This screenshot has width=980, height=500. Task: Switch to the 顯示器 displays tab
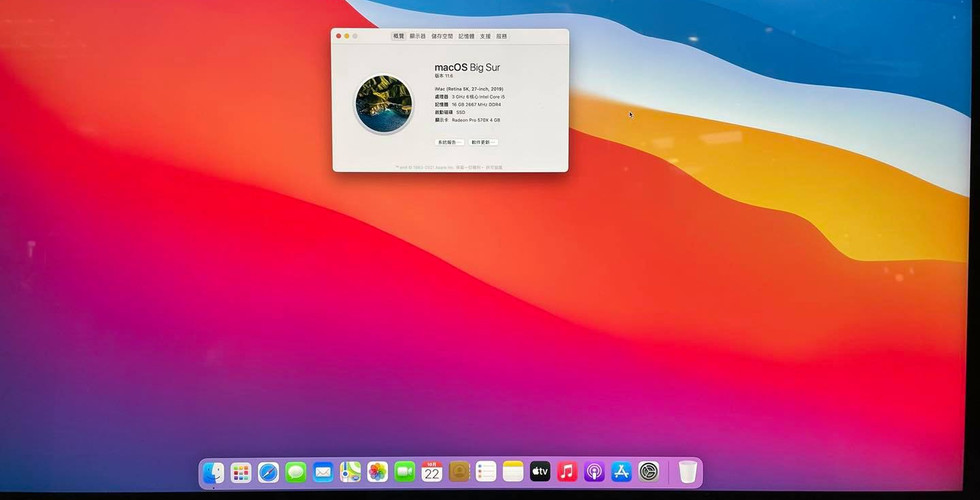pos(418,36)
